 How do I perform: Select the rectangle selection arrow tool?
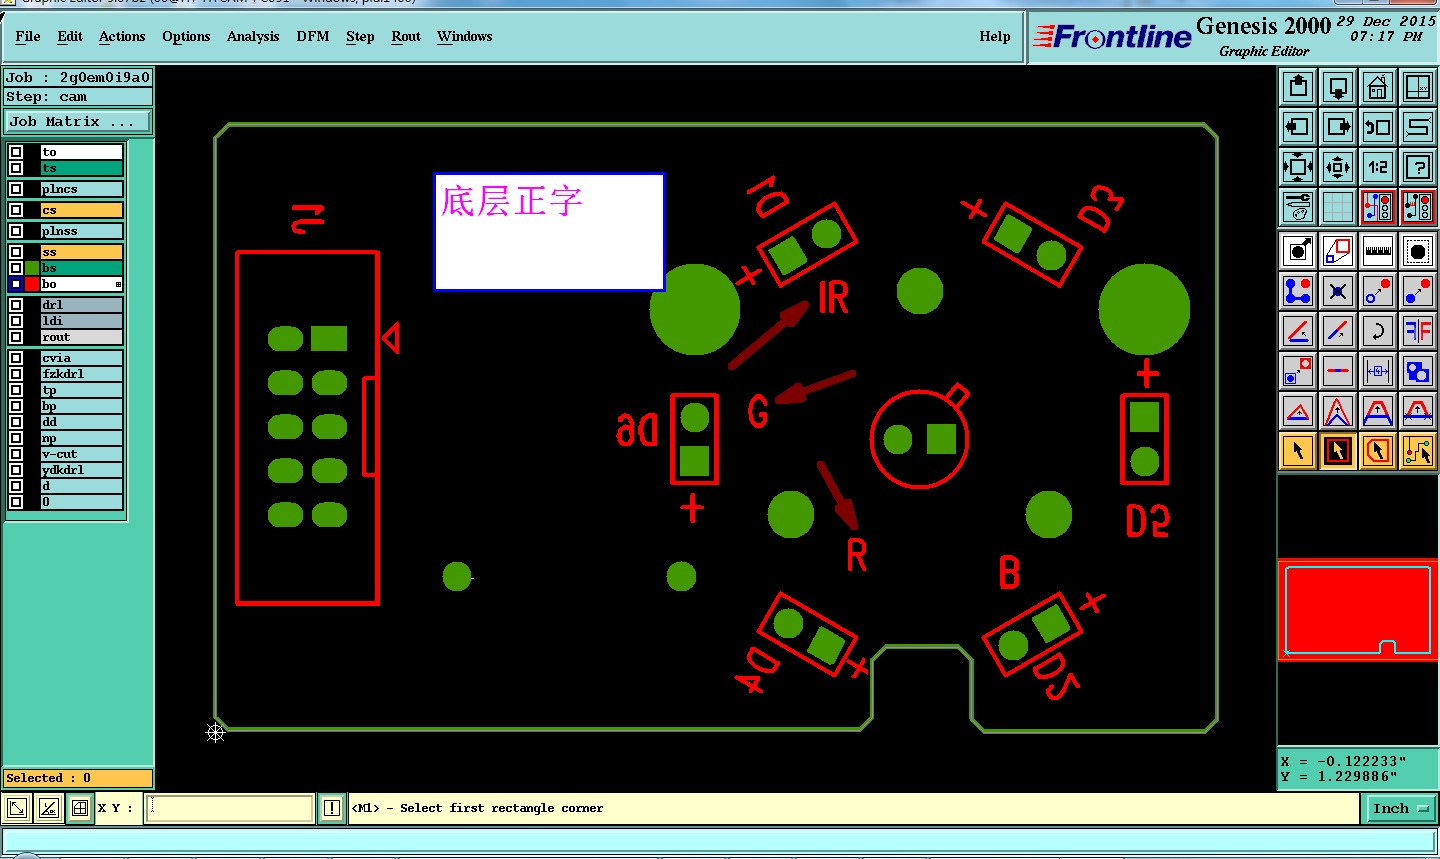coord(1338,451)
